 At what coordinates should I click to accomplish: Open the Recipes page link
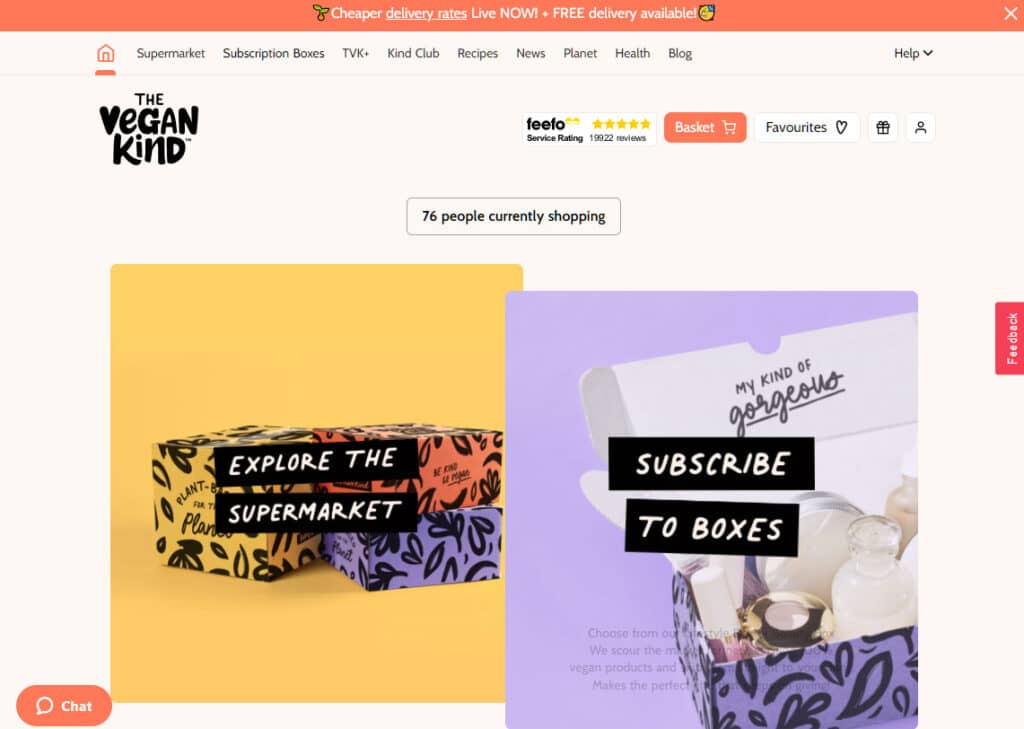coord(477,54)
